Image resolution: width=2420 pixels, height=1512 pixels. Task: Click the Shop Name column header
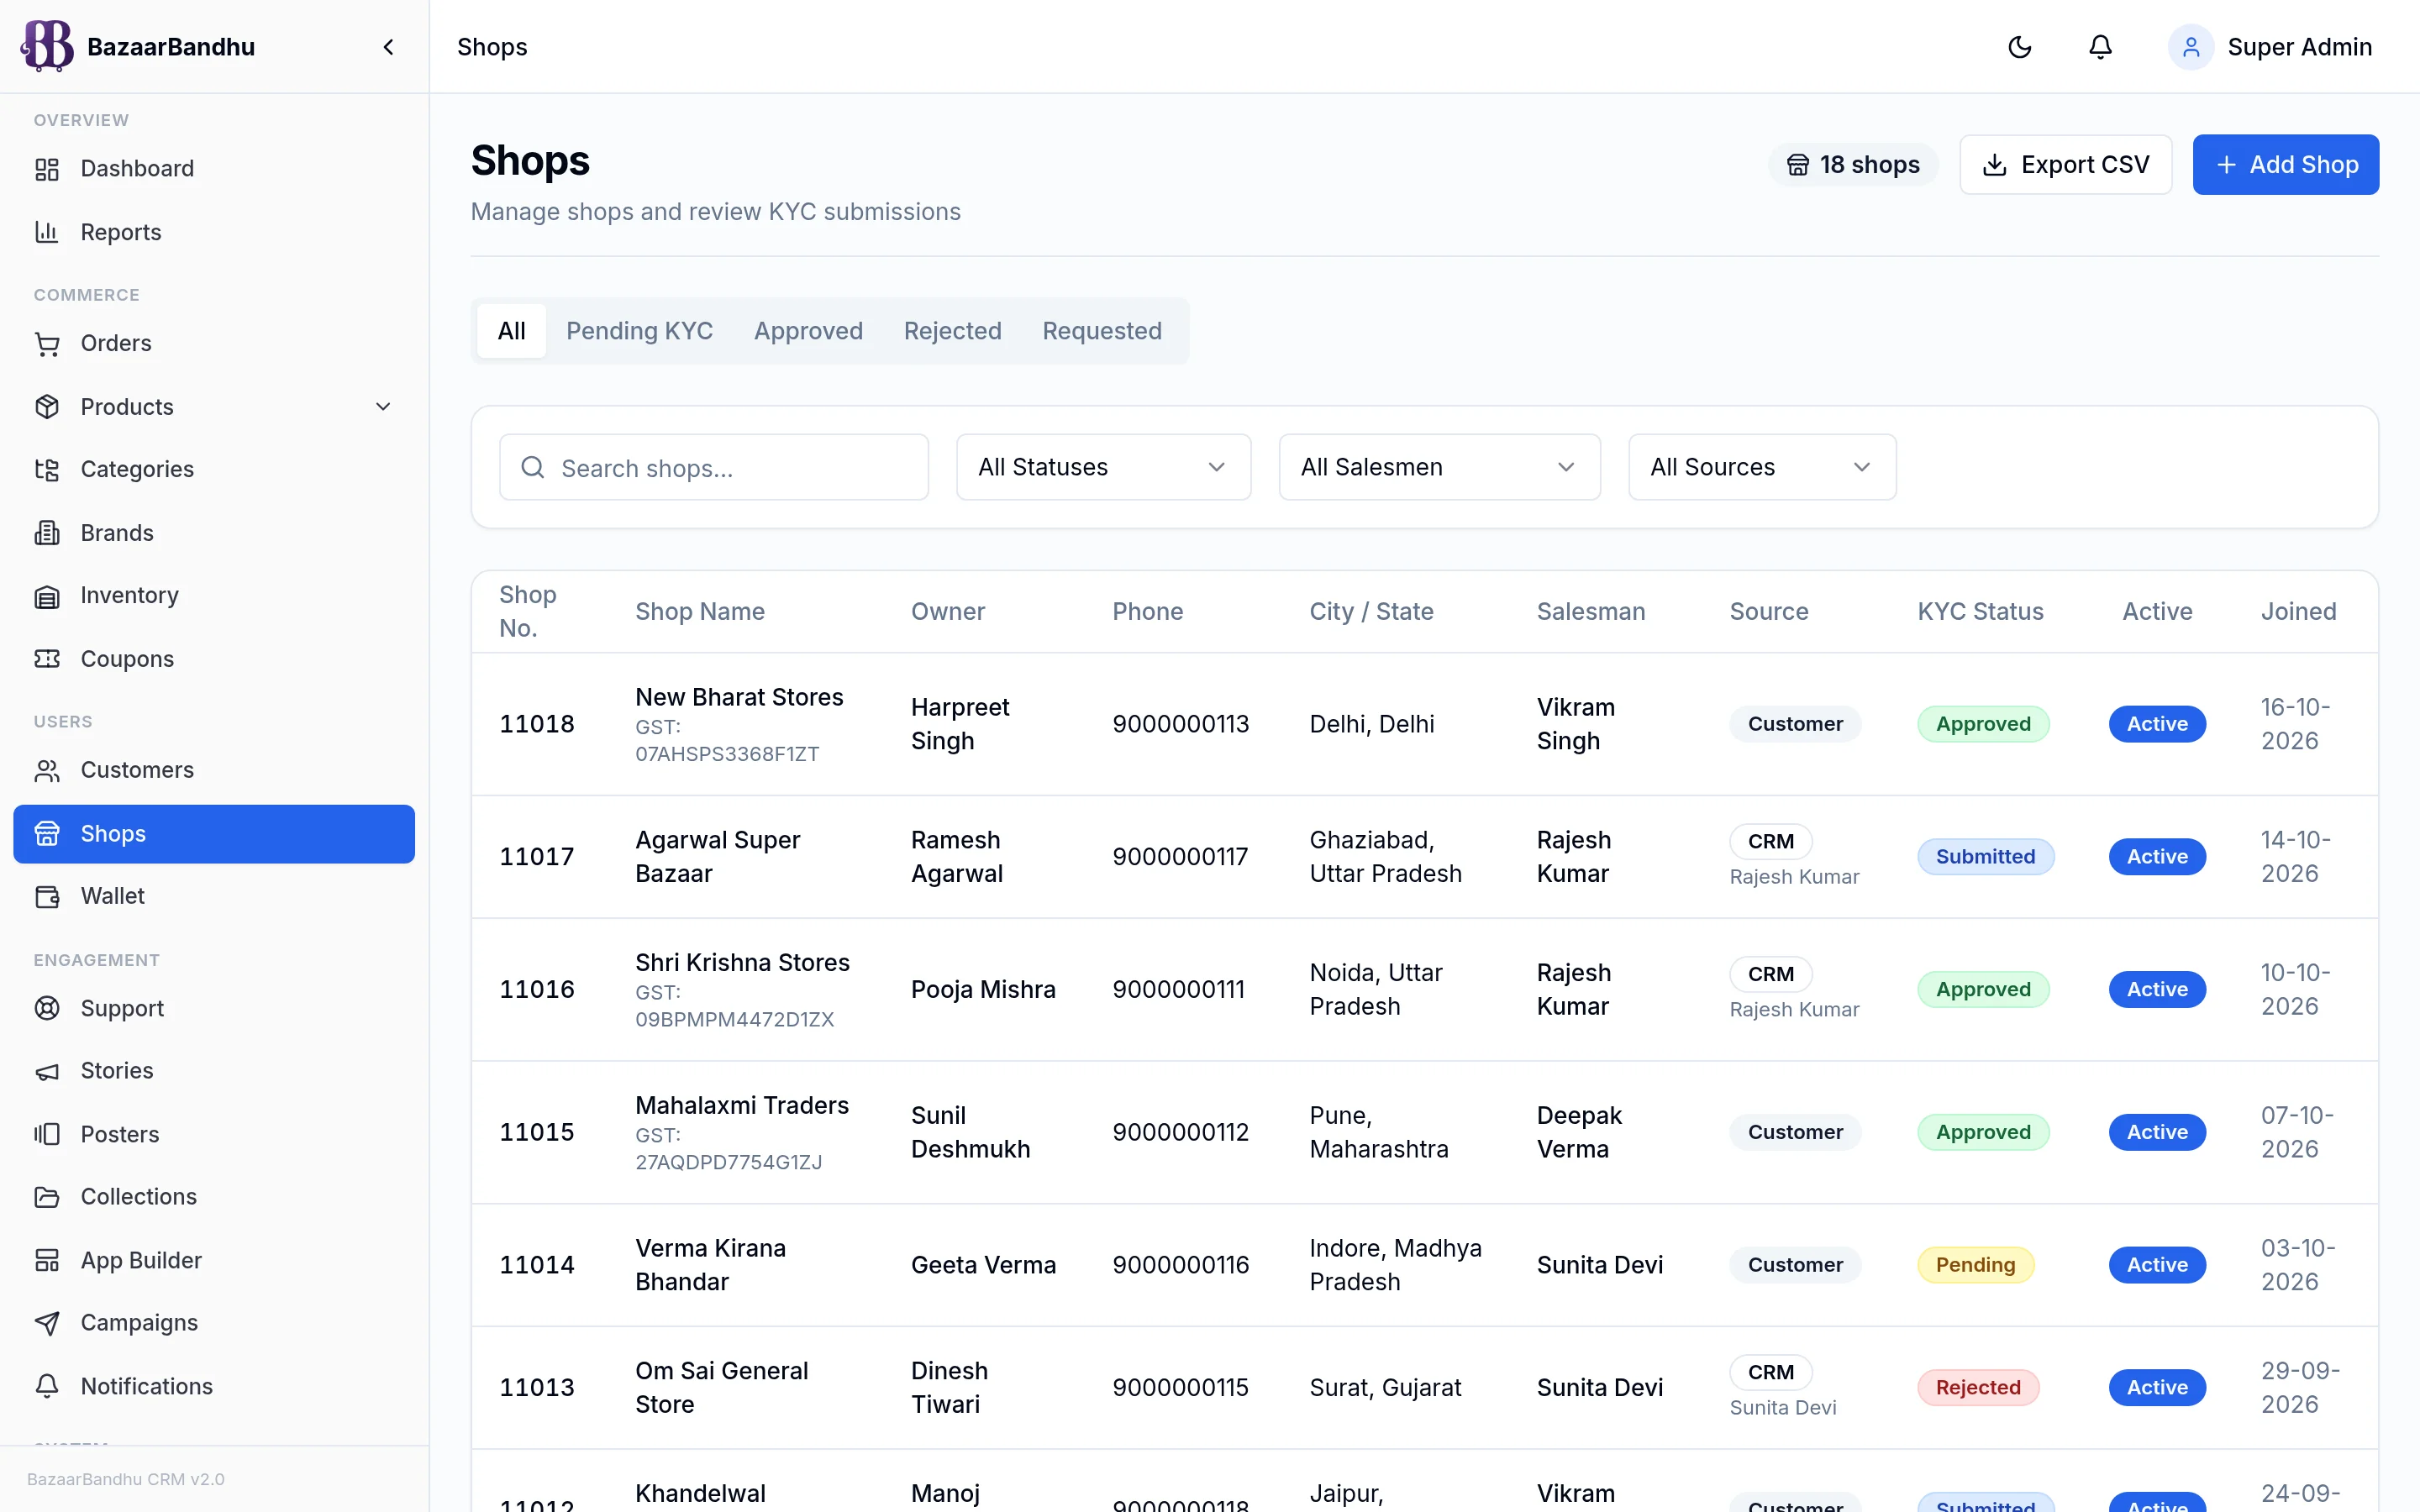[700, 612]
